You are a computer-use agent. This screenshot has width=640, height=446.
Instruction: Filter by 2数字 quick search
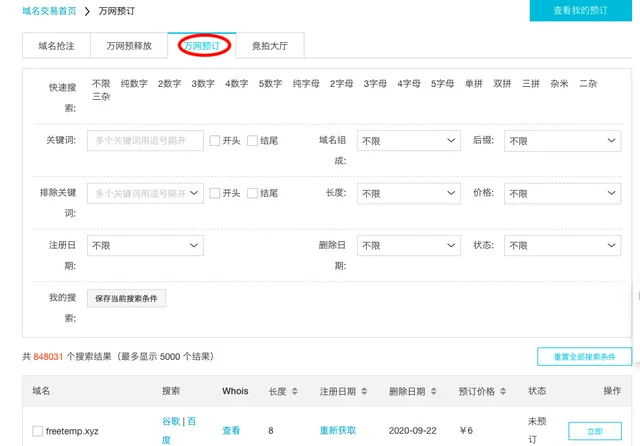(x=169, y=84)
